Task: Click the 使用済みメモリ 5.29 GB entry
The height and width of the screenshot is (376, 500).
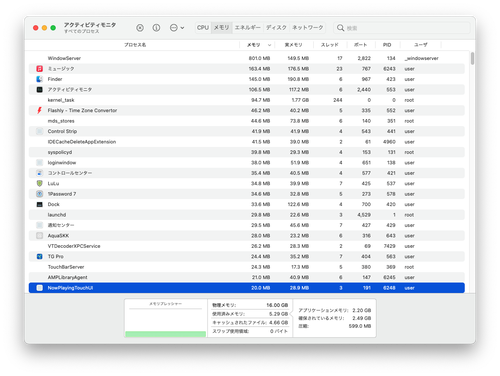Action: click(250, 314)
